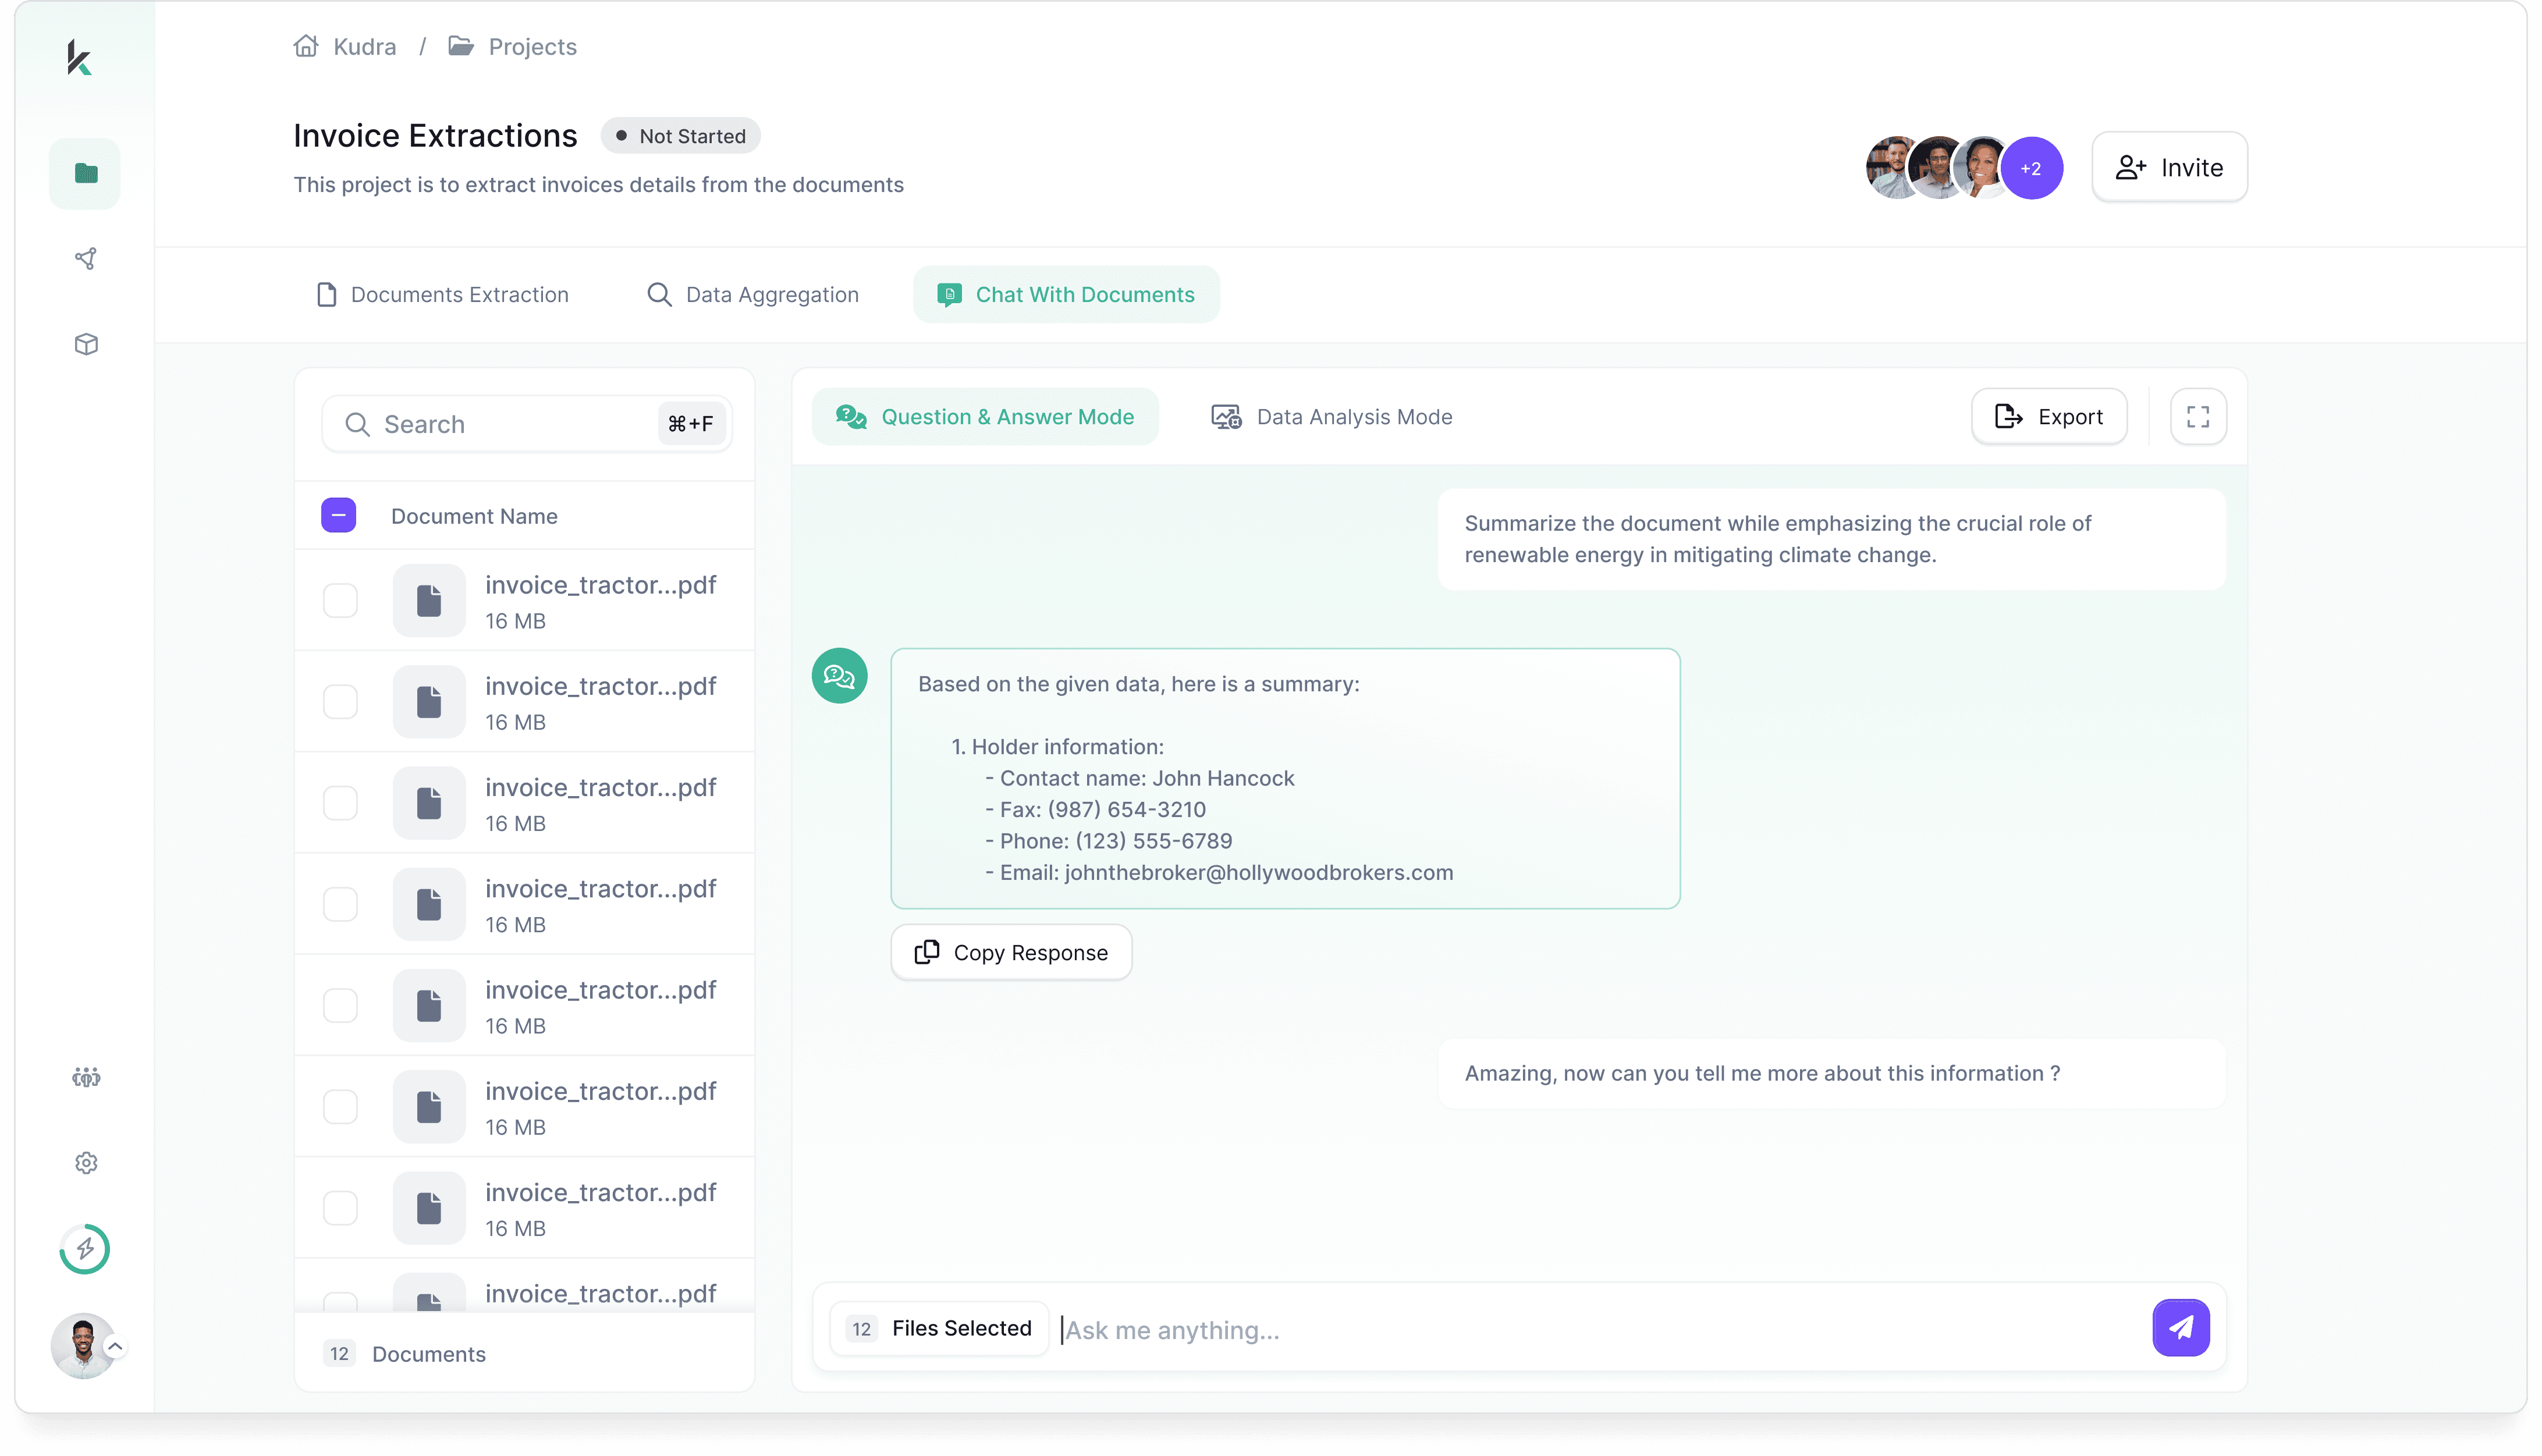
Task: Check the third invoice_tractor document checkbox
Action: 340,803
